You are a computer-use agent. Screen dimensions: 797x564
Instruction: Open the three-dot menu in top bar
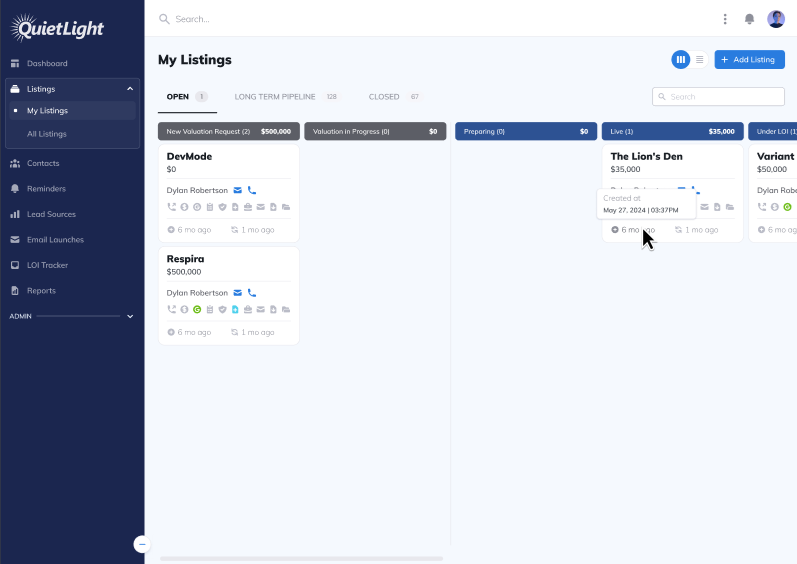[x=725, y=19]
